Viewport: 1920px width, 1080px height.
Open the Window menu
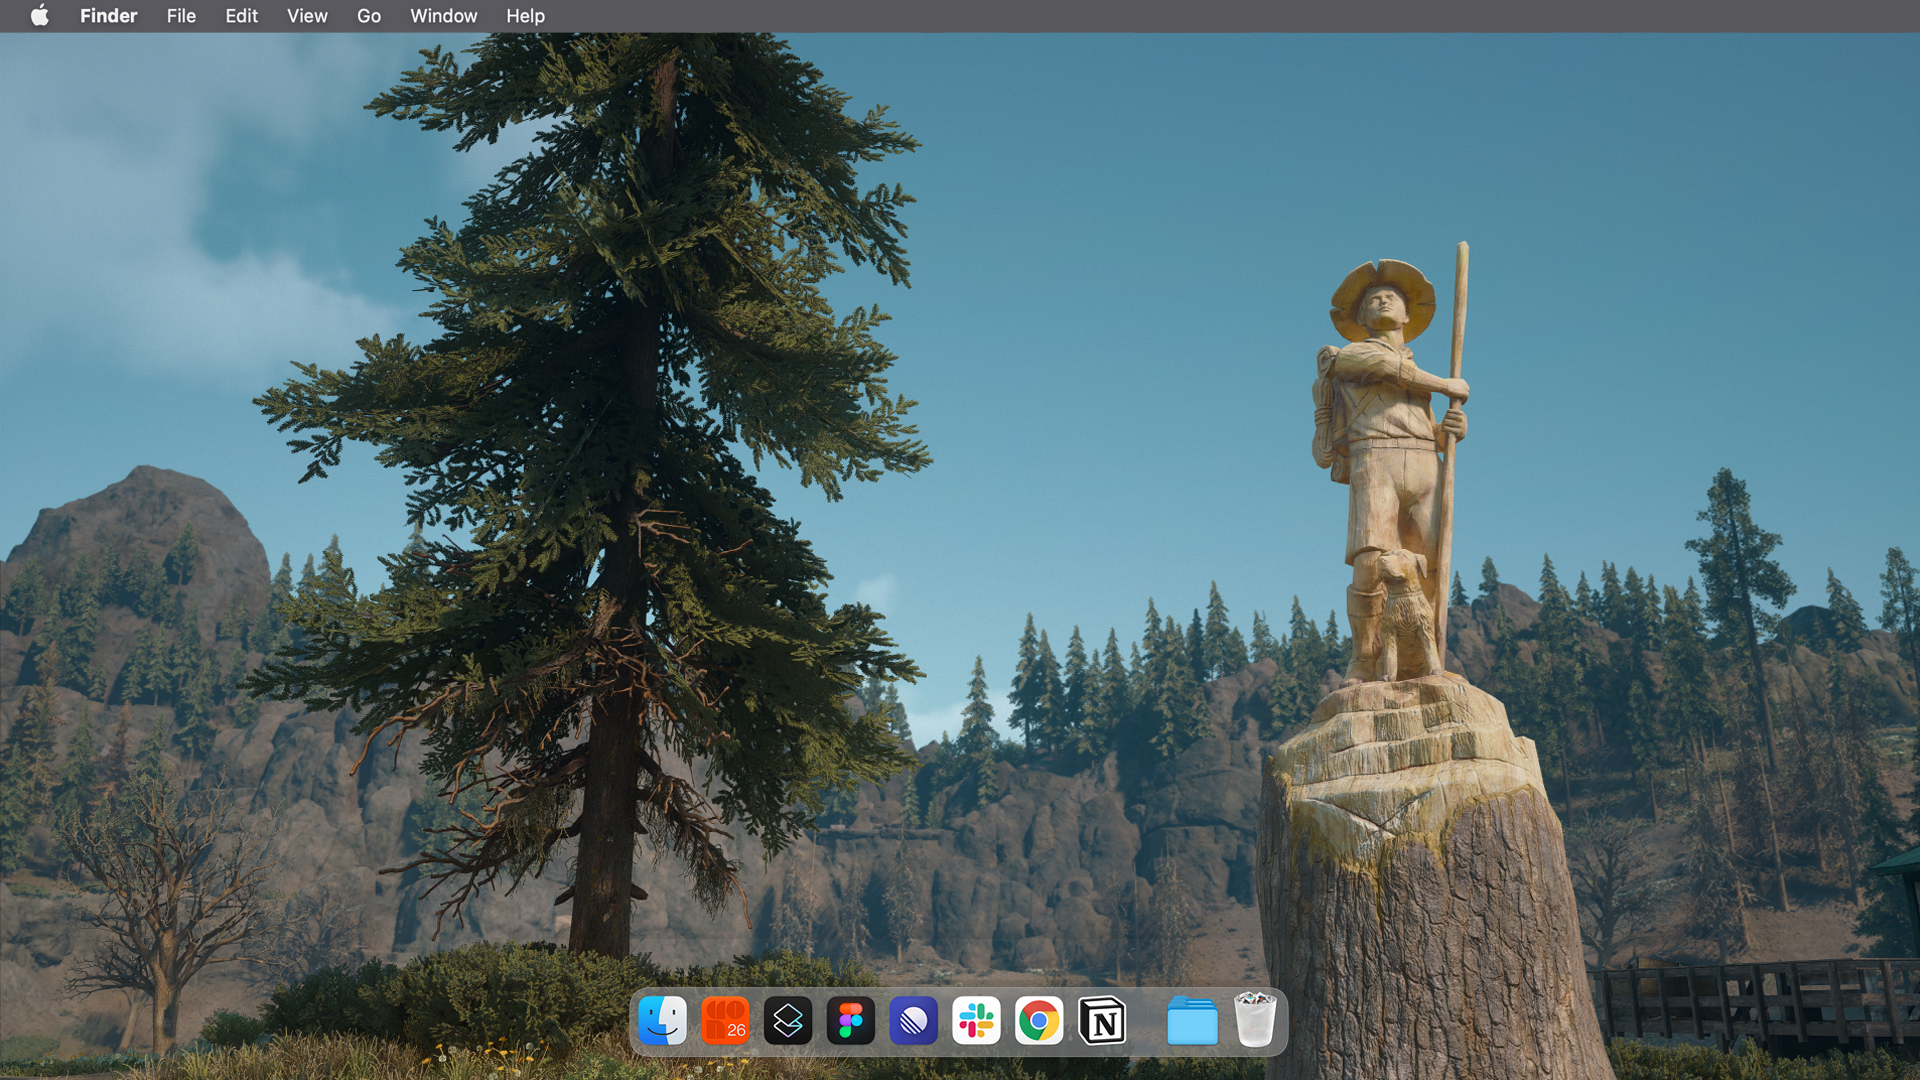pyautogui.click(x=443, y=16)
